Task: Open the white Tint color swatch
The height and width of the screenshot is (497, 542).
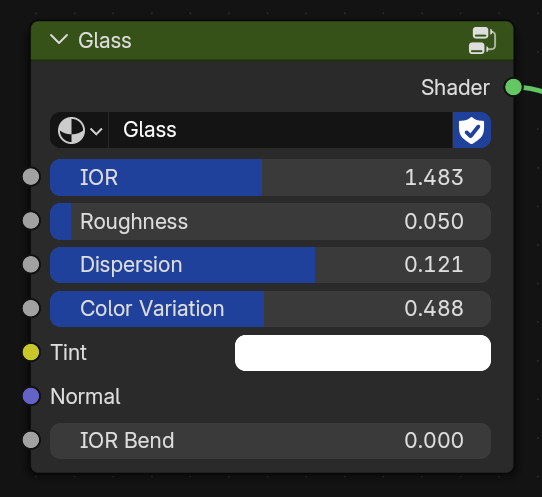Action: (x=363, y=353)
